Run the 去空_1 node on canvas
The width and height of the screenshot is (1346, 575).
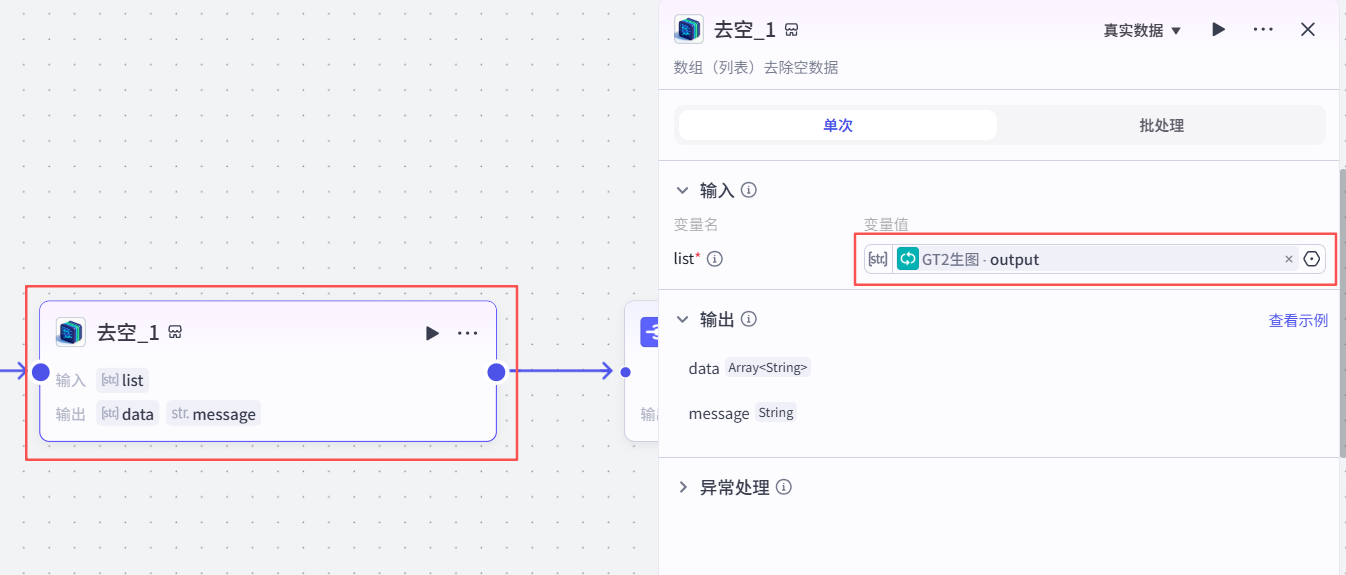click(x=432, y=333)
